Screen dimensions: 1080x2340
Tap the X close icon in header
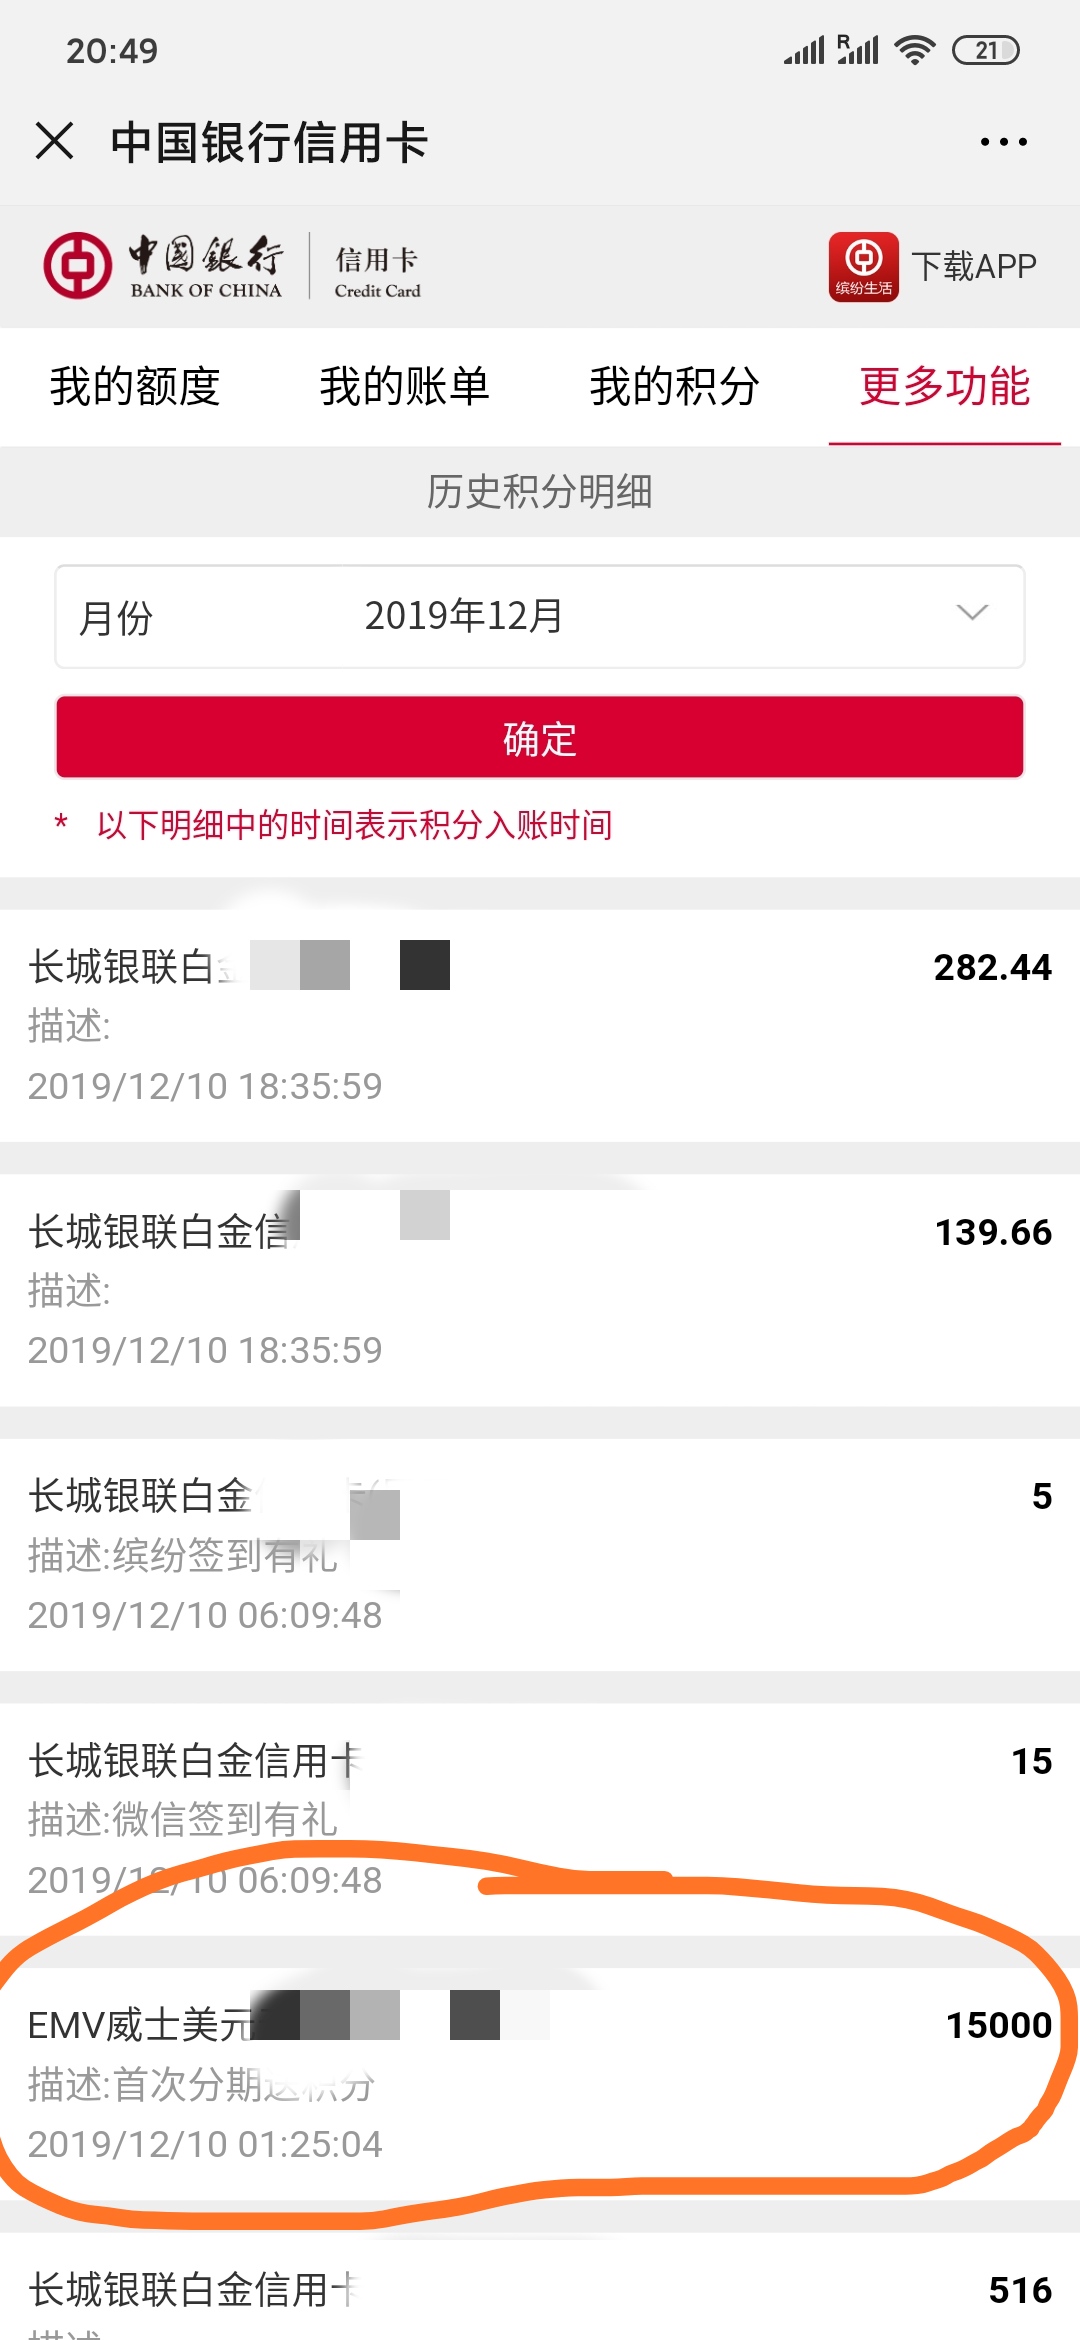click(55, 141)
